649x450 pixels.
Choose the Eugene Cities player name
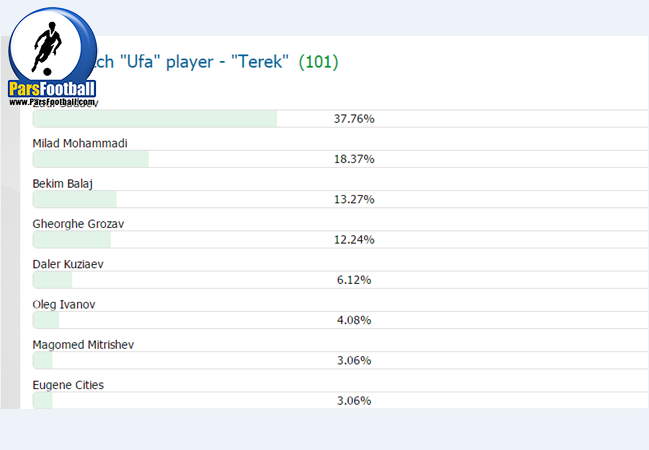coord(68,384)
